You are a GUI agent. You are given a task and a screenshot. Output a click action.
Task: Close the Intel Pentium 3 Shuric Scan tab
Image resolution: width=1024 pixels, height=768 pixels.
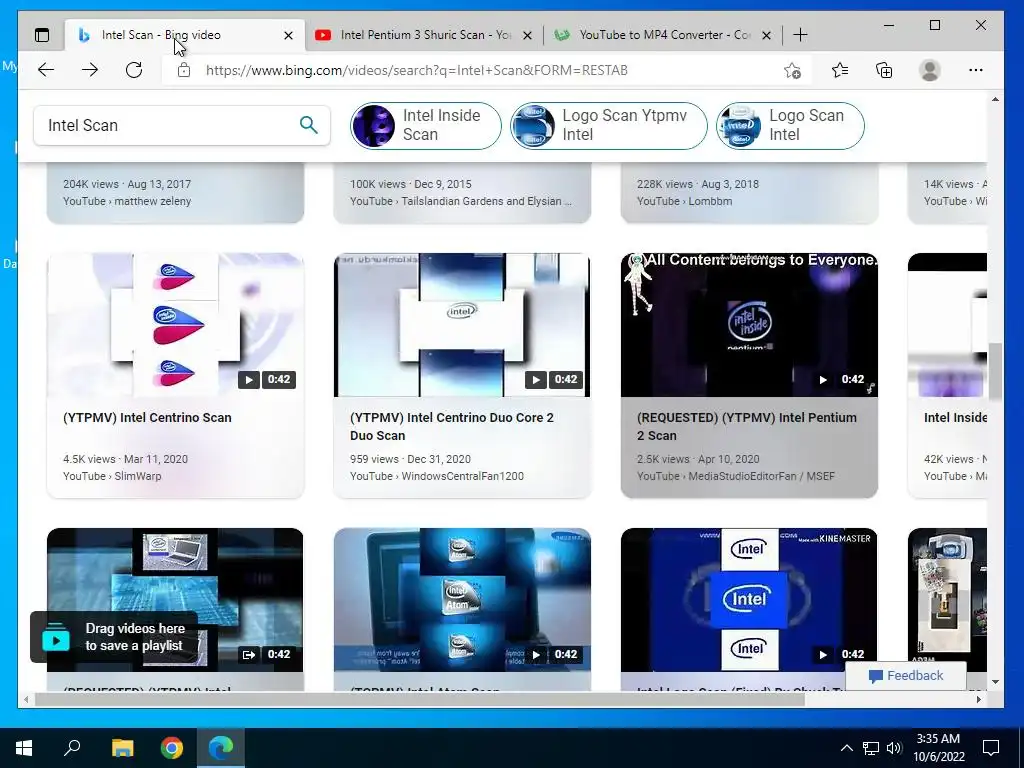[527, 35]
